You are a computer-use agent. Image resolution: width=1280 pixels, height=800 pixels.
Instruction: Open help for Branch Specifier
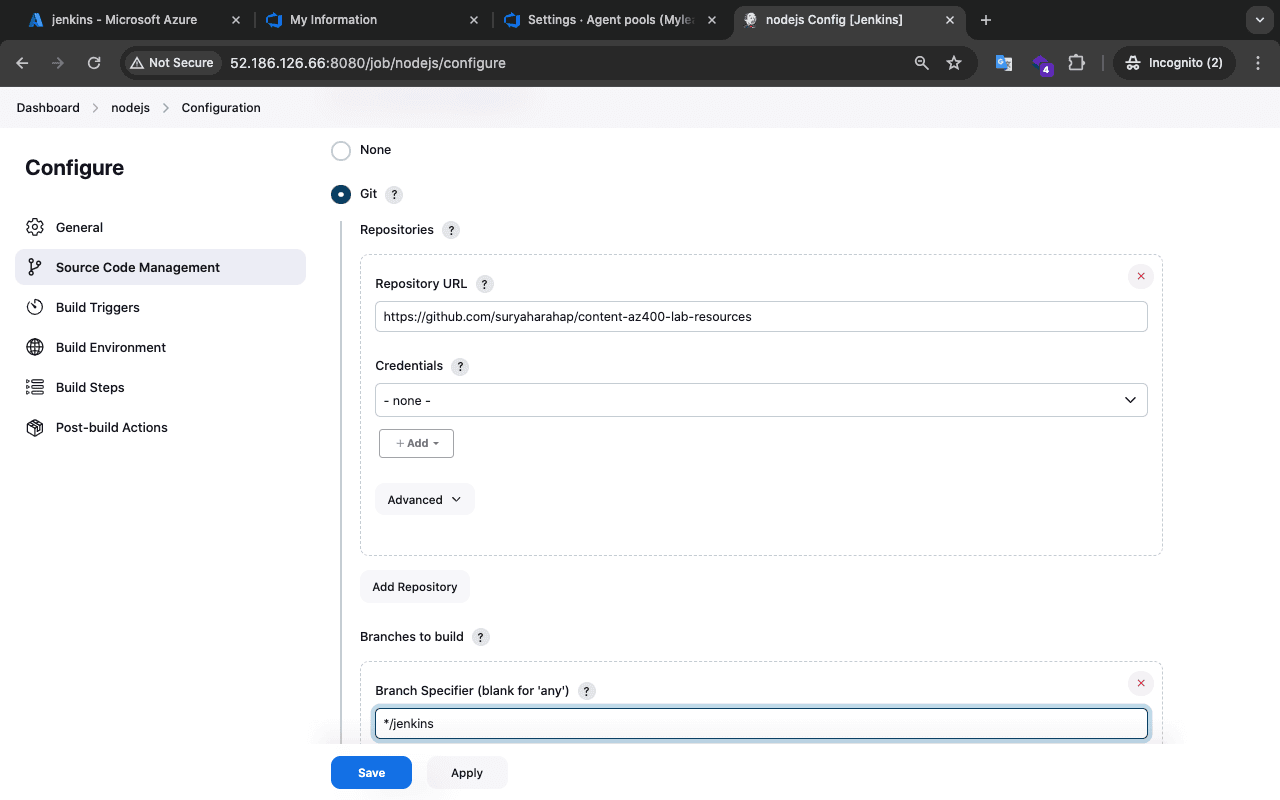(587, 691)
